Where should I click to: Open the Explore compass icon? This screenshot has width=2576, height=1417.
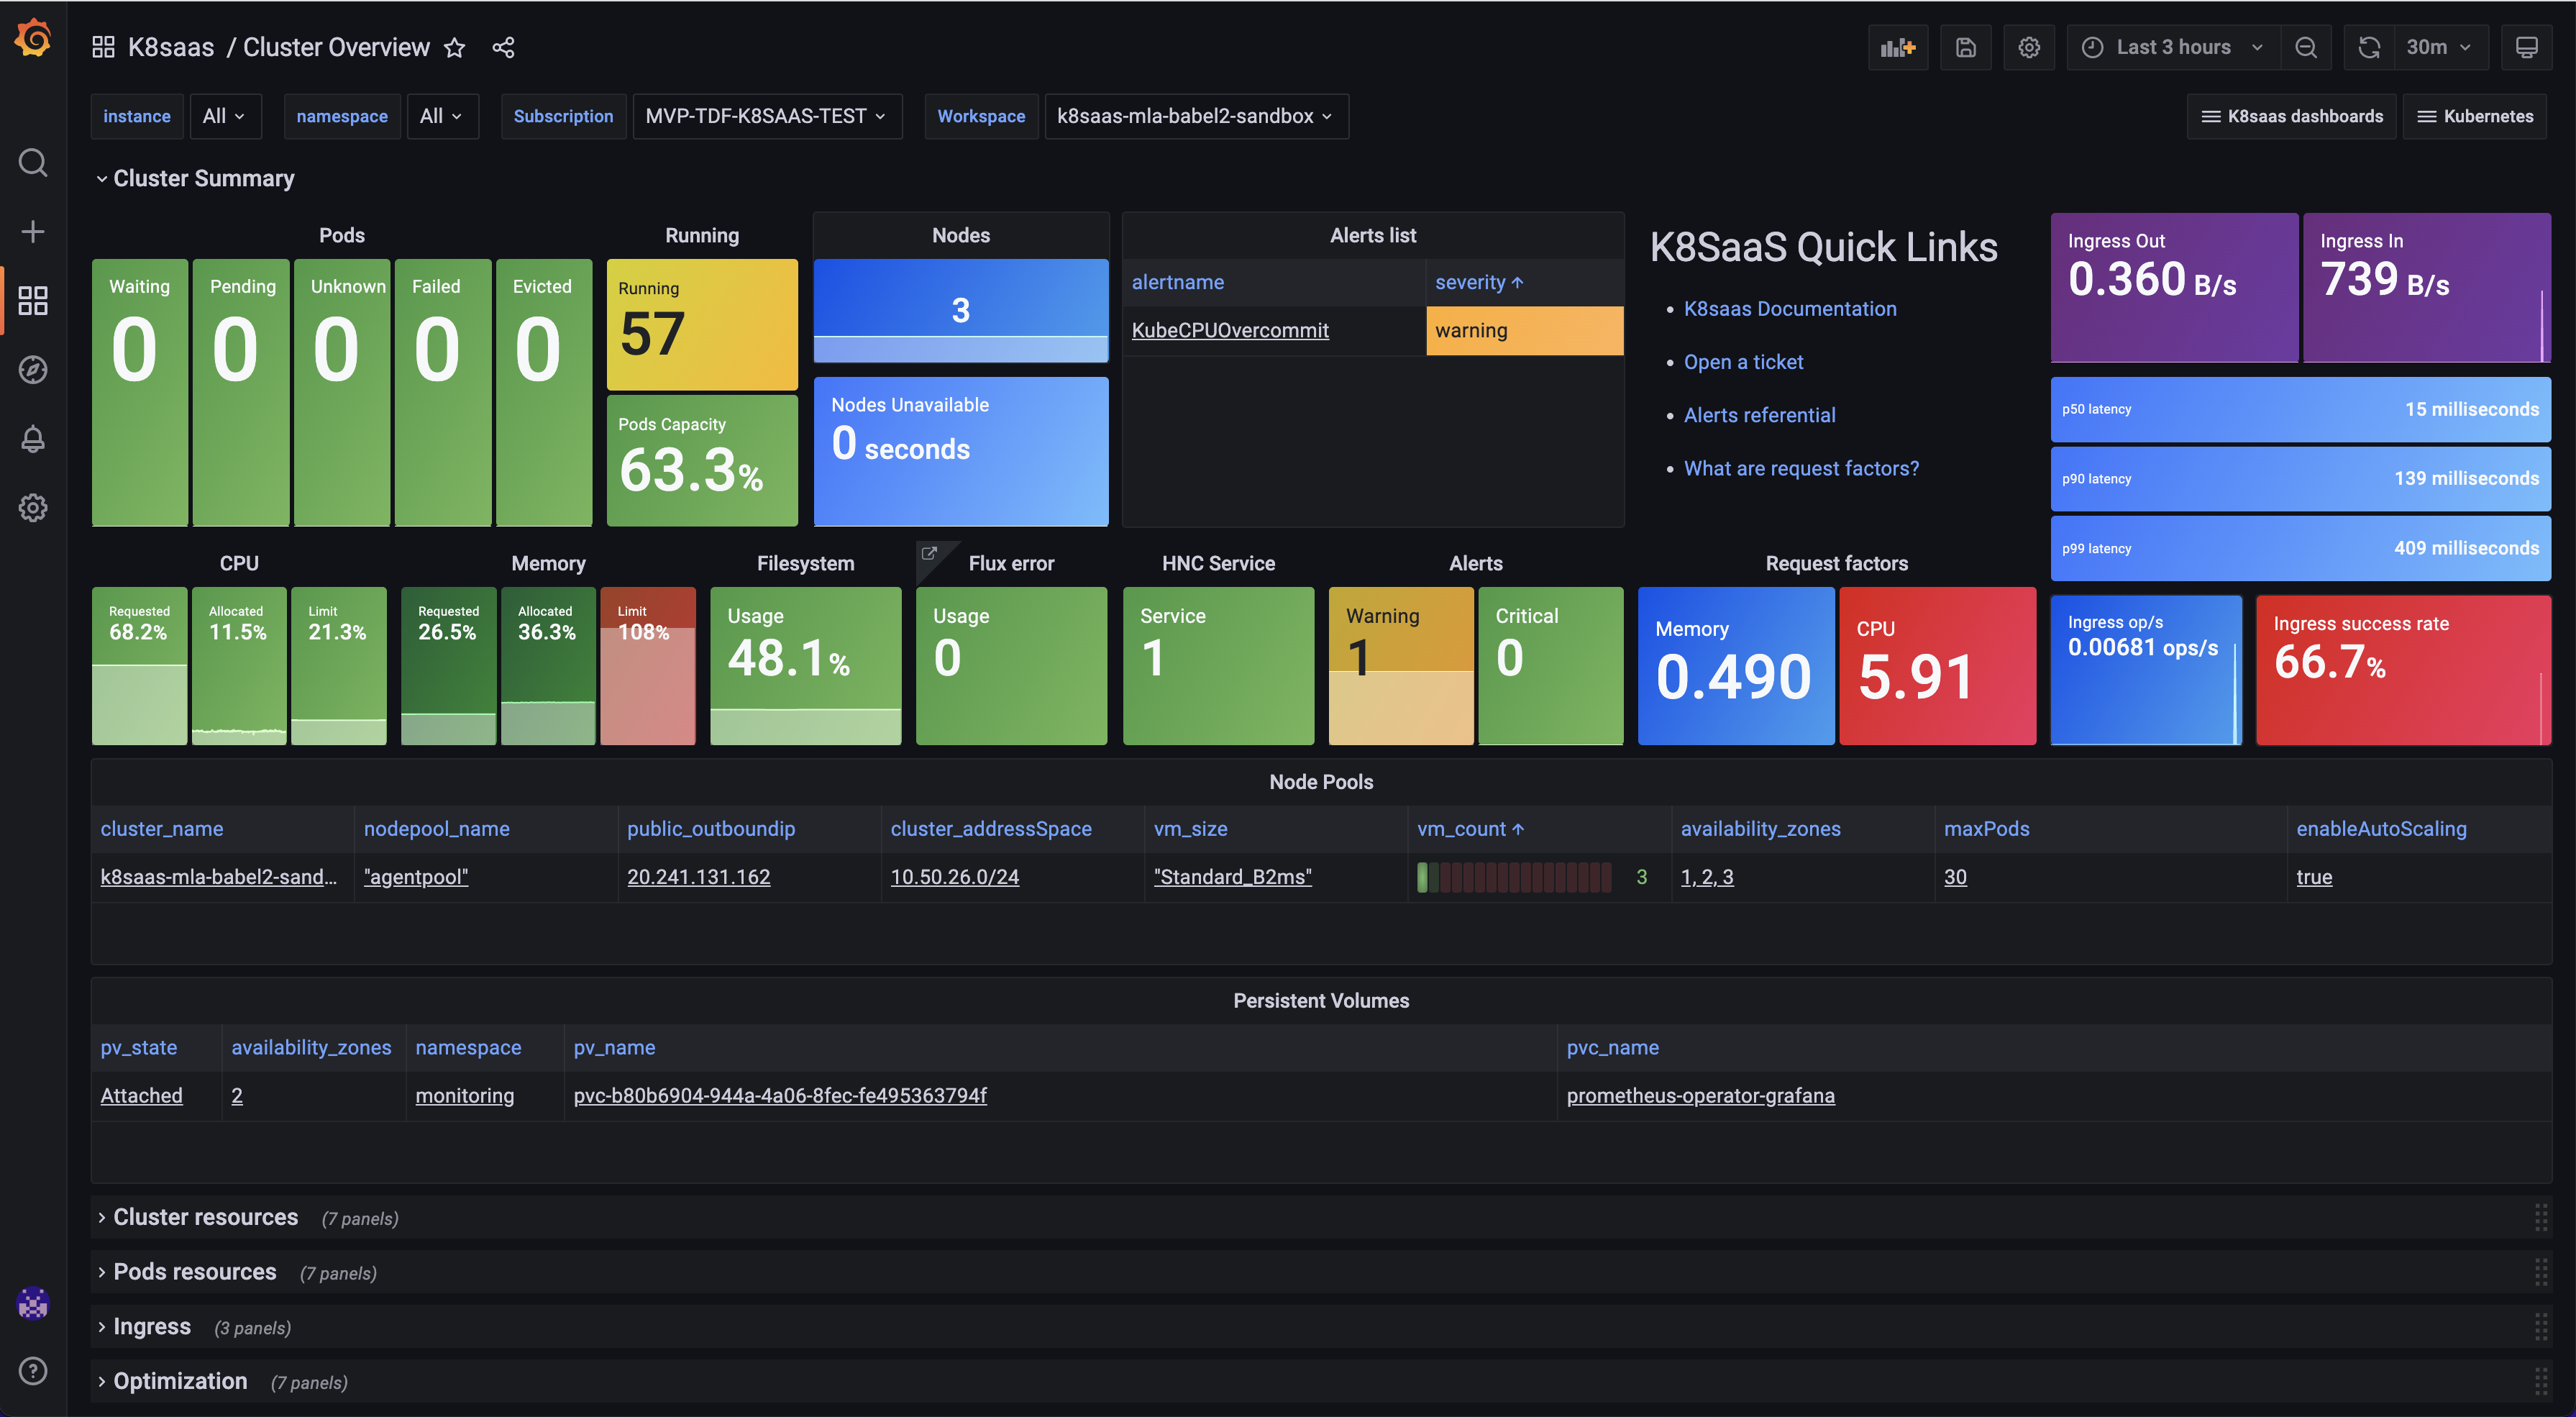[x=33, y=370]
